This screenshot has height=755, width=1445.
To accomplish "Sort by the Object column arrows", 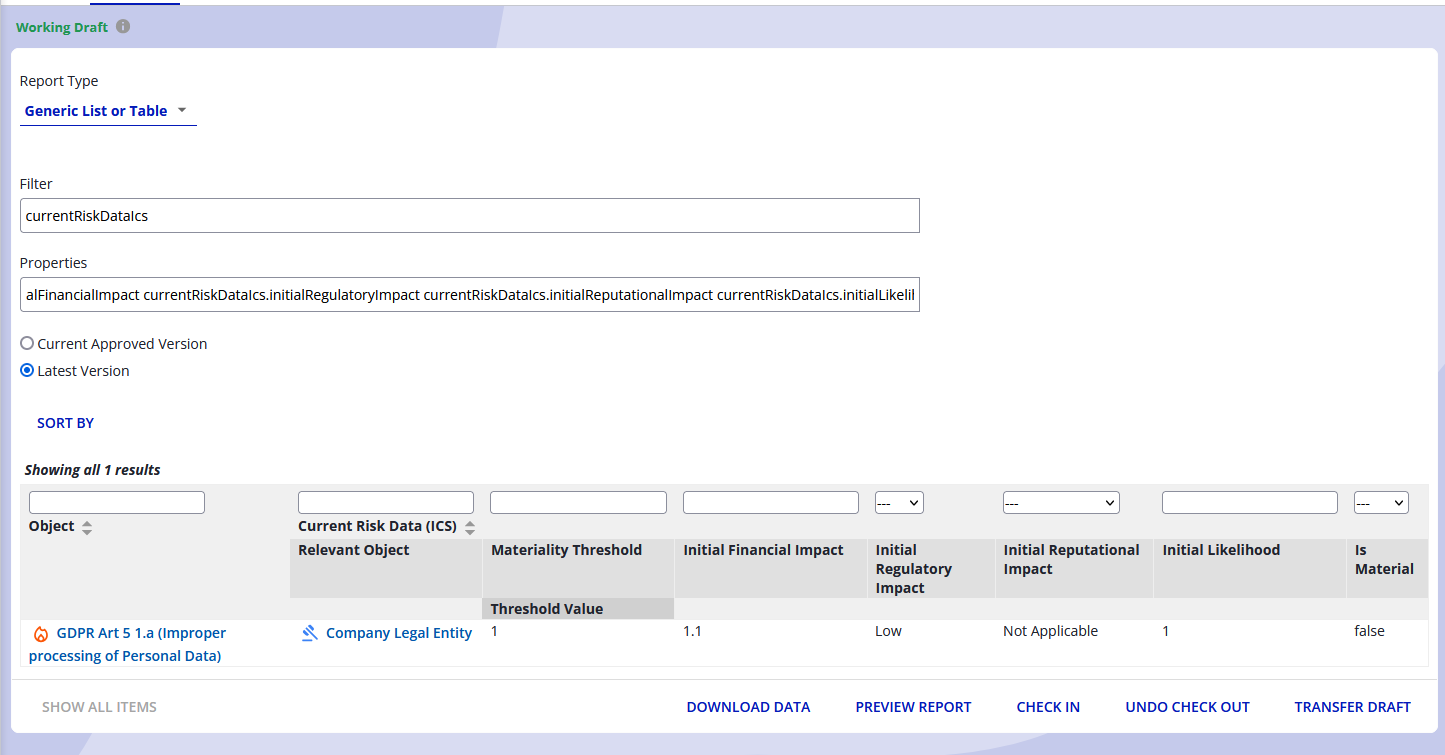I will point(87,527).
